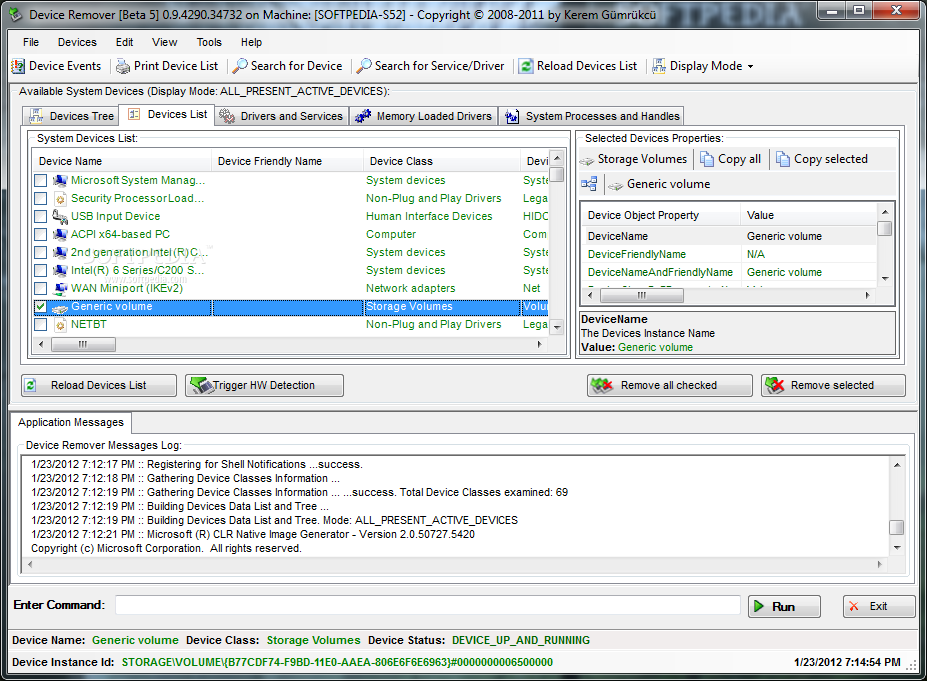This screenshot has height=681, width=927.
Task: Click the Memory Loaded Drivers tab icon
Action: pyautogui.click(x=362, y=116)
